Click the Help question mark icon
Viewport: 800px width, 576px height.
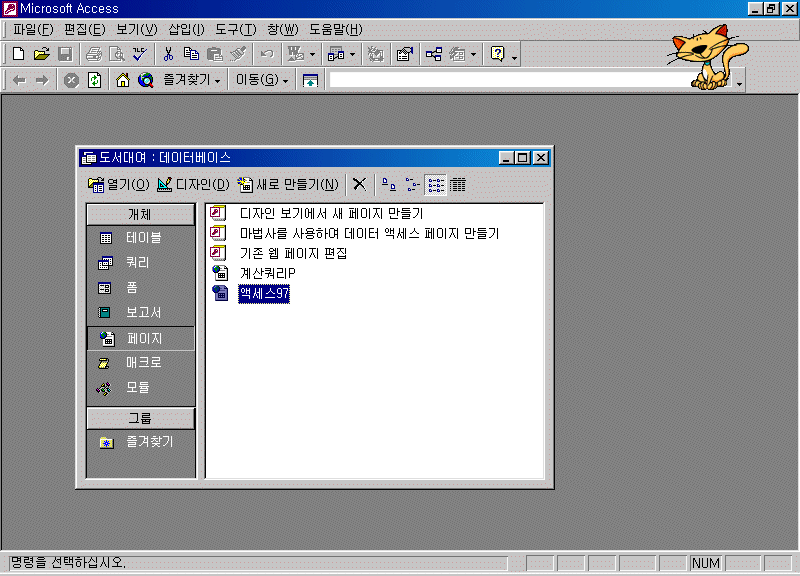[x=497, y=54]
